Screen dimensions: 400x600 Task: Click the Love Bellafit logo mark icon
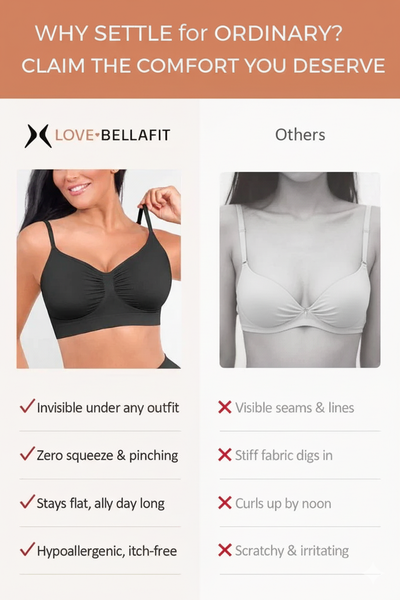point(38,136)
